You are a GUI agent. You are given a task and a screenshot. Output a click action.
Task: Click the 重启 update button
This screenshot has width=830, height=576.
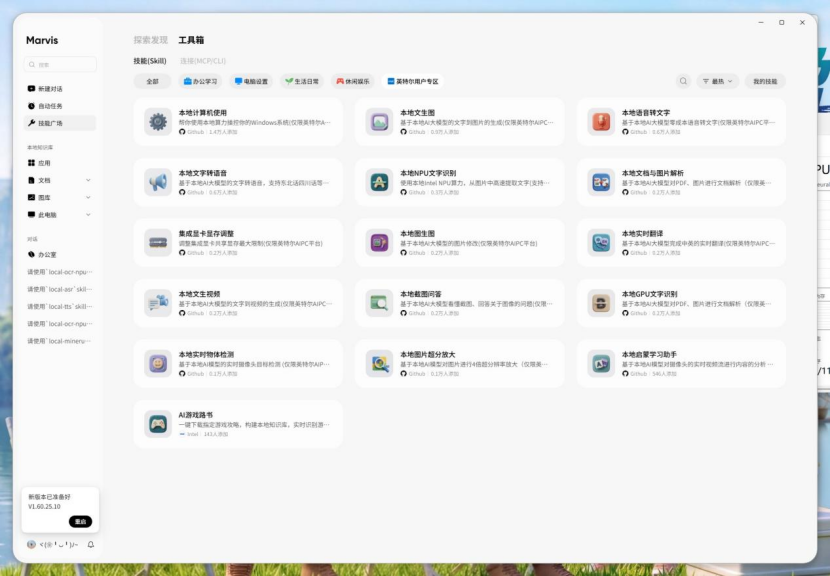click(80, 521)
